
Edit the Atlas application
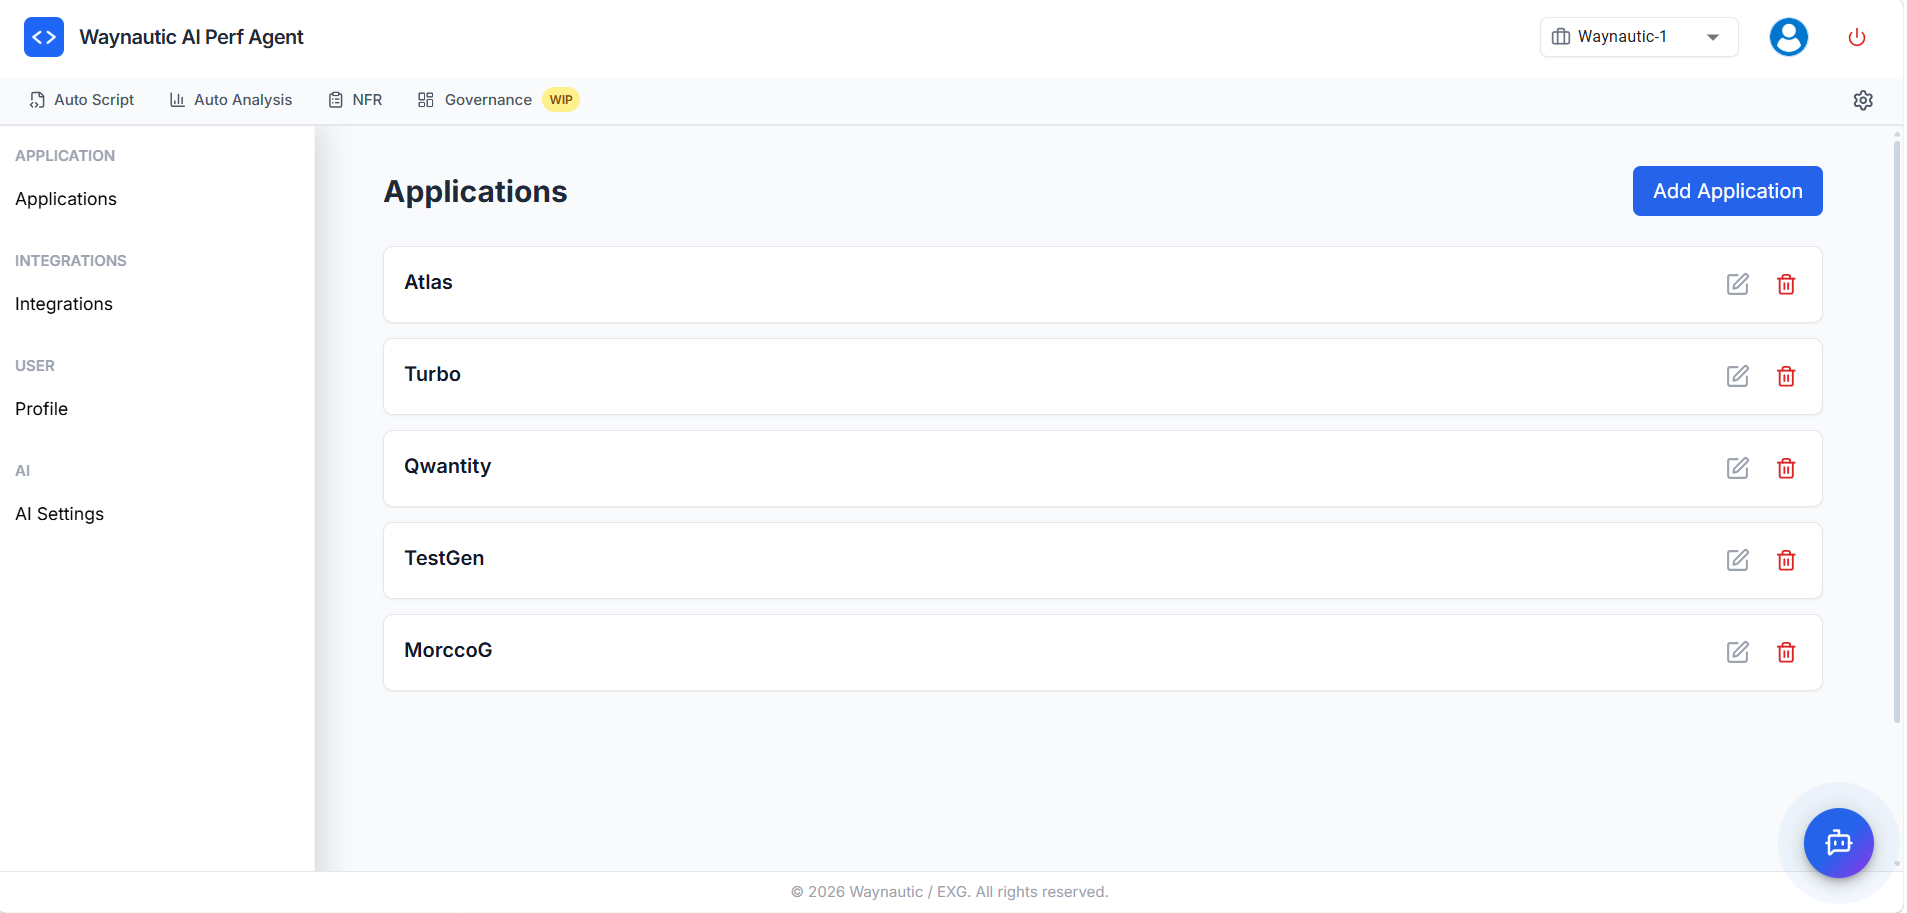[1737, 284]
